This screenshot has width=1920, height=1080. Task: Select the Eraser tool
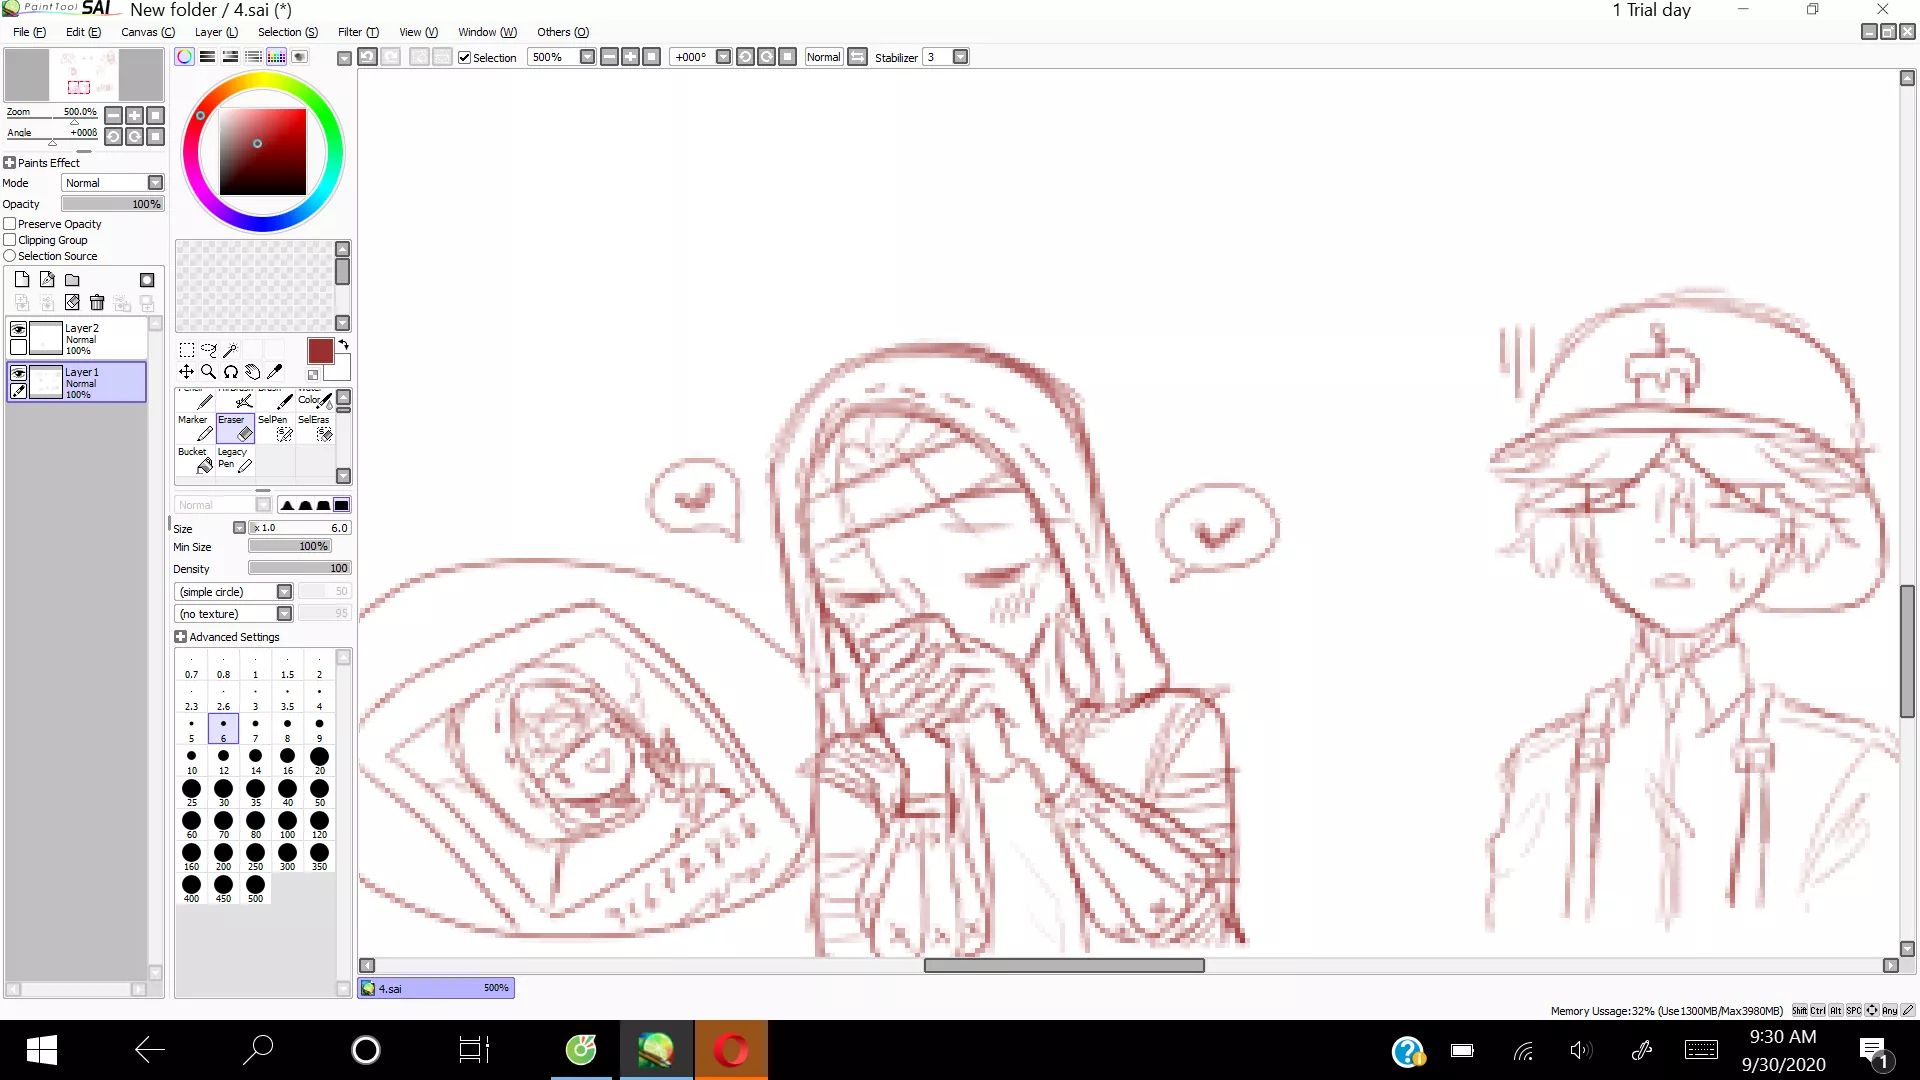tap(235, 428)
